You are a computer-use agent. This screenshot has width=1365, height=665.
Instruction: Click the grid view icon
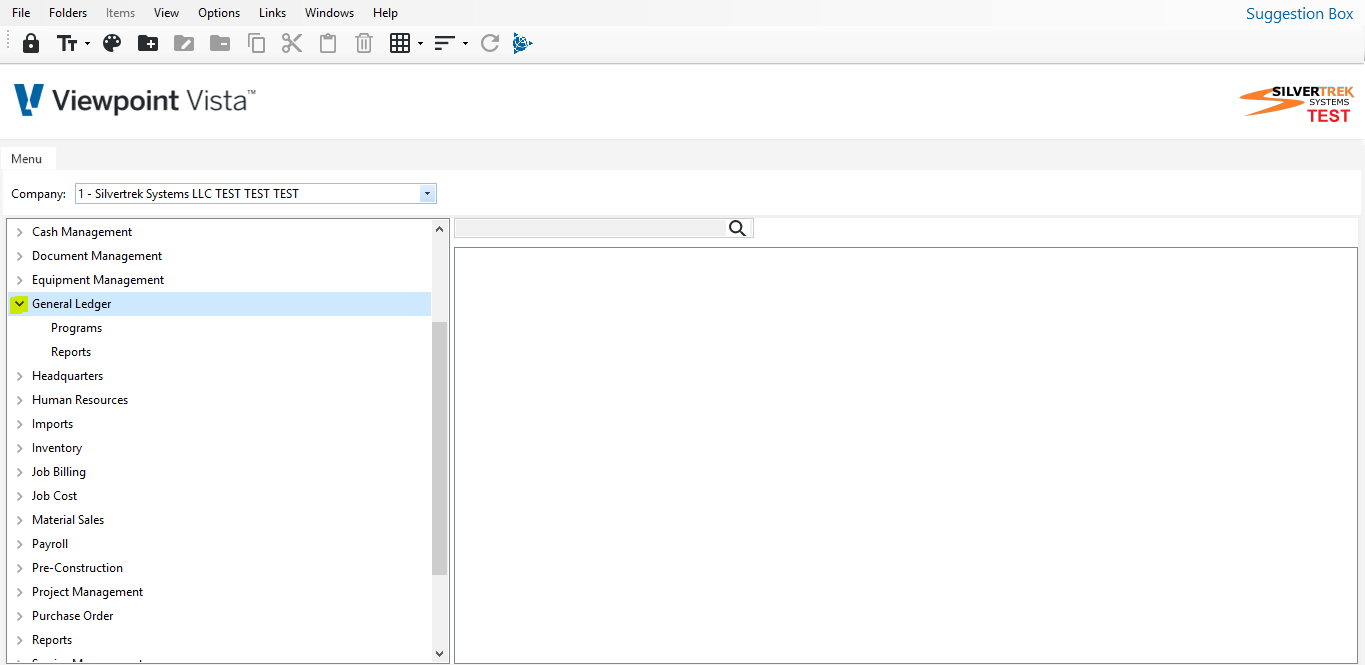pos(400,43)
